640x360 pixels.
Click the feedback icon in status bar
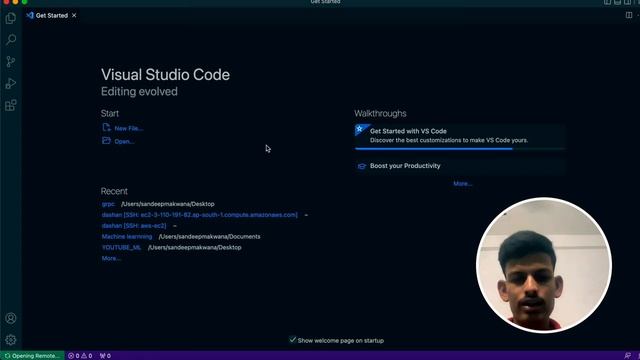628,356
